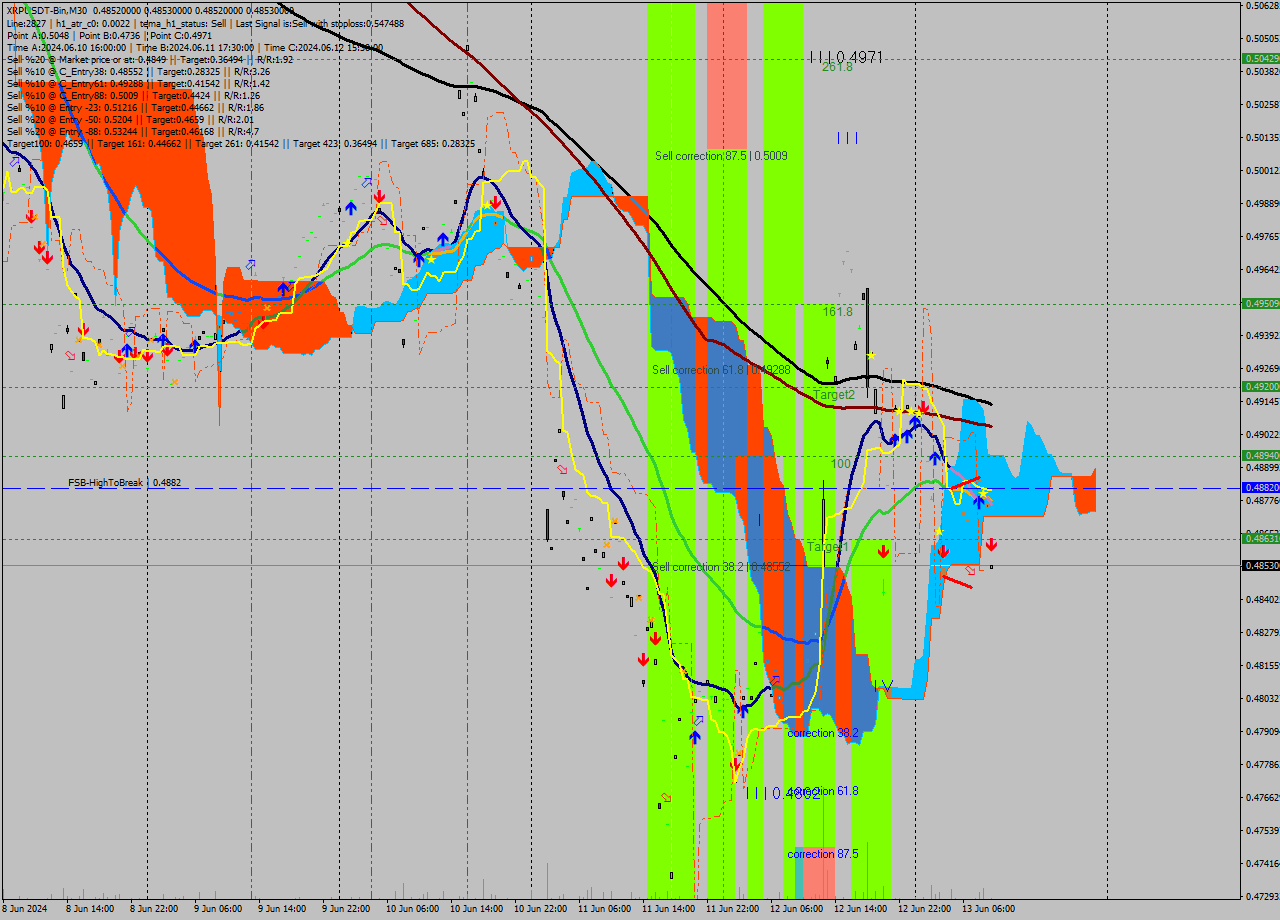The height and width of the screenshot is (920, 1280).
Task: Select the 'Sell correction 87.5 | 0.5009' label
Action: [721, 156]
